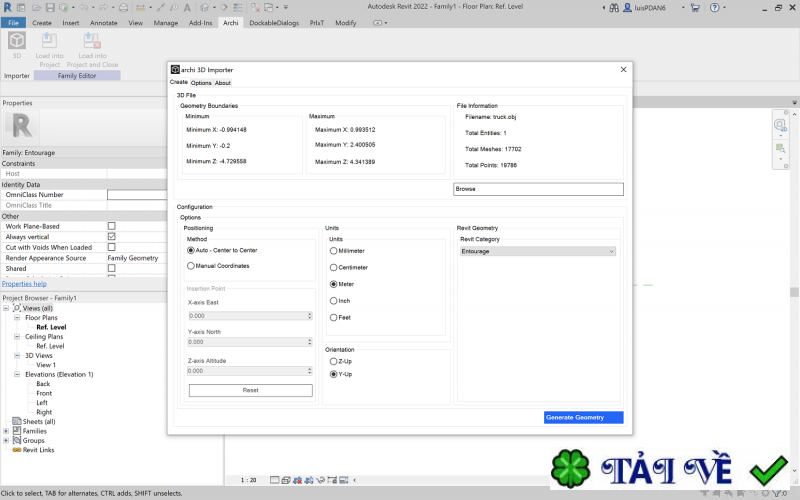This screenshot has height=500, width=800.
Task: Select Manual Coordinates positioning method
Action: (191, 266)
